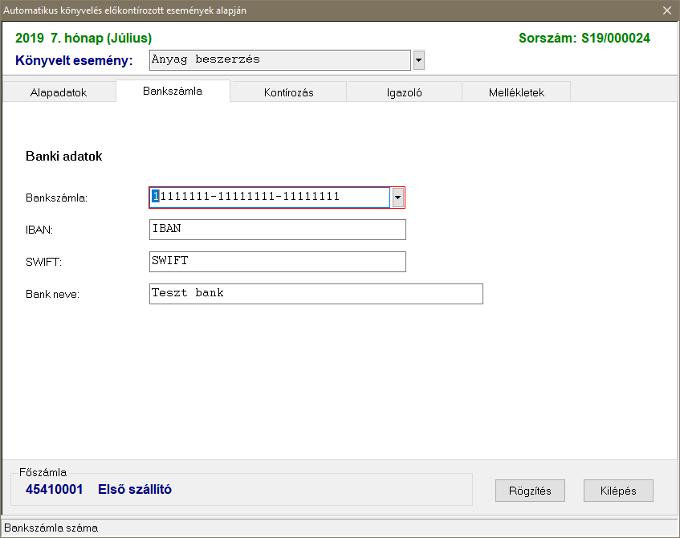Select the Bankszámla tab

173,92
